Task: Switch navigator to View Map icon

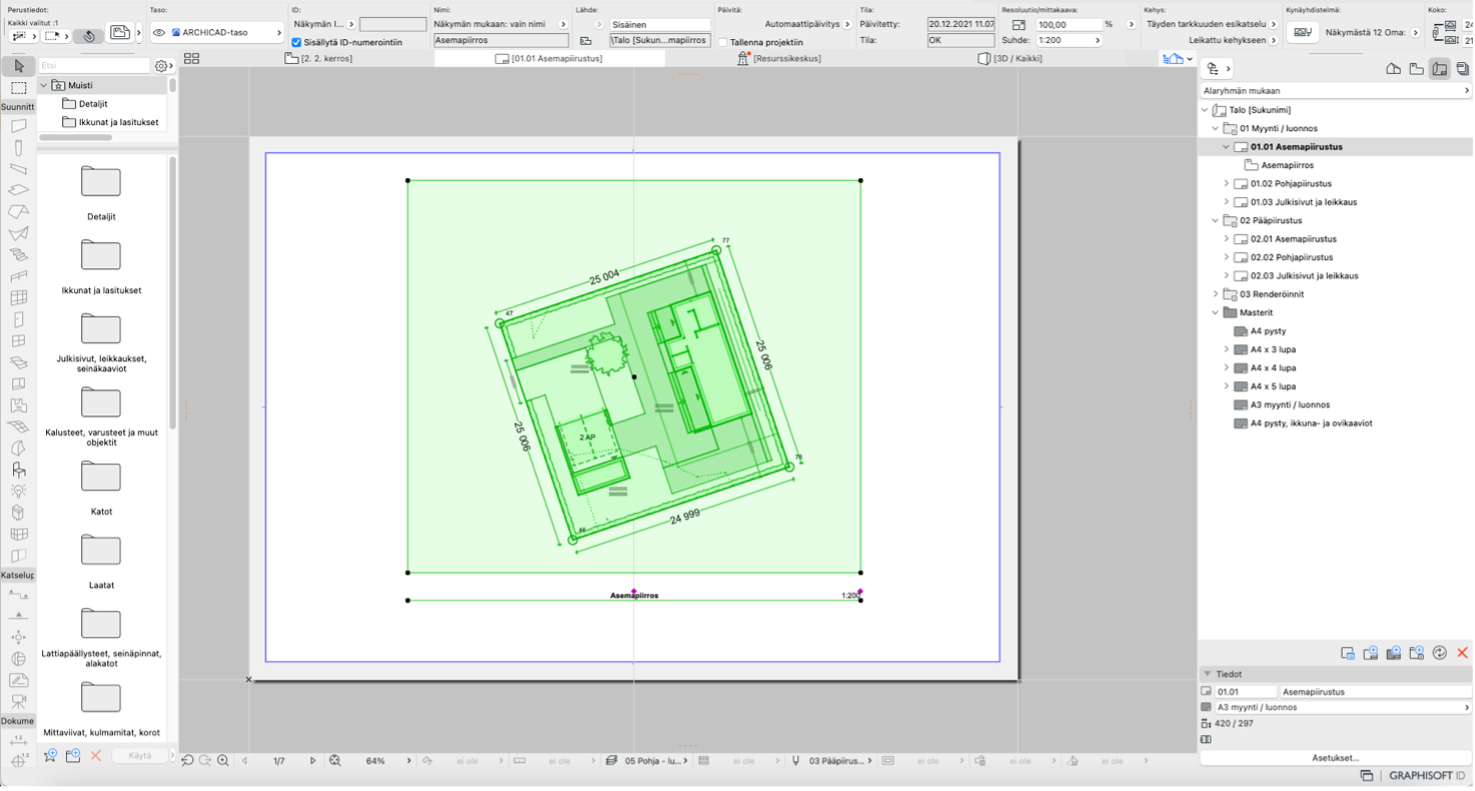Action: [1416, 69]
